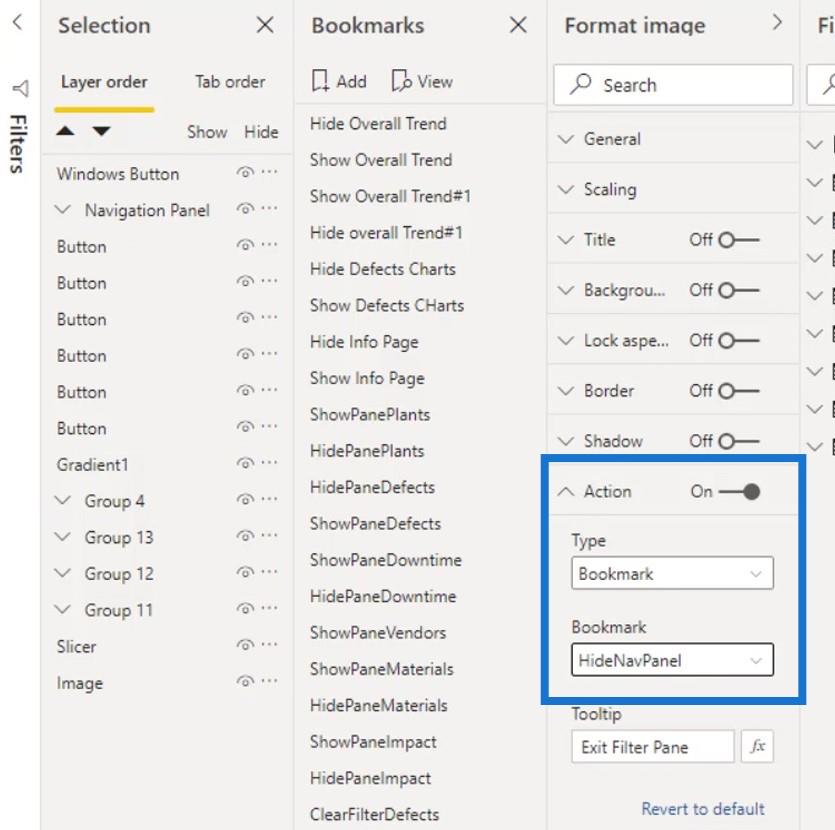The width and height of the screenshot is (835, 830).
Task: Hide the Gradient1 layer
Action: pos(245,463)
